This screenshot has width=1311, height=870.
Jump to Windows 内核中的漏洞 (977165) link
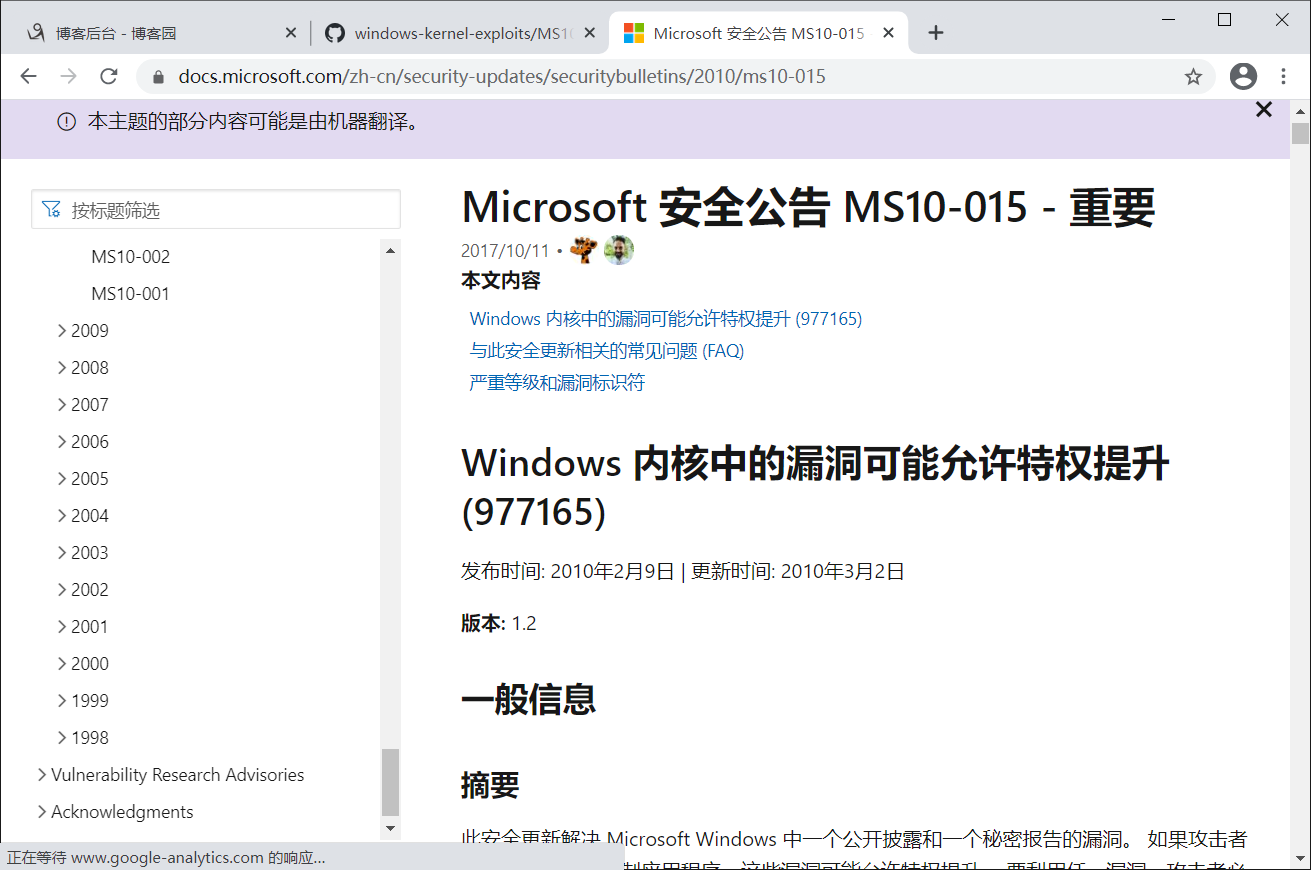pos(666,319)
